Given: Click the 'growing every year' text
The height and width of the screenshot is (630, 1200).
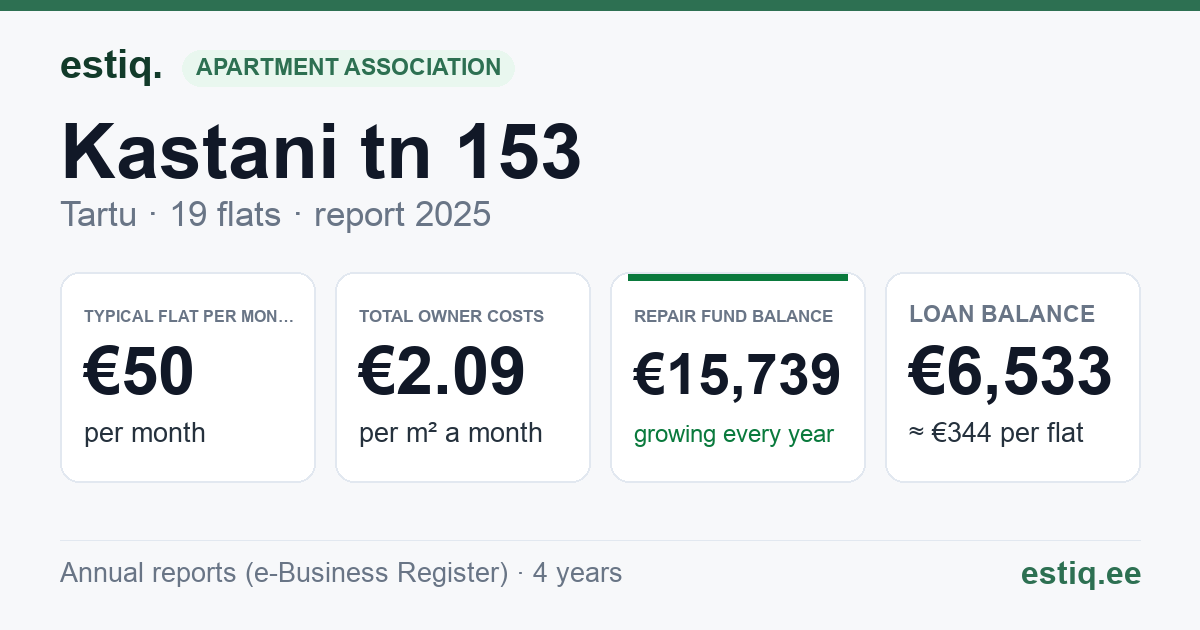Looking at the screenshot, I should [x=734, y=434].
